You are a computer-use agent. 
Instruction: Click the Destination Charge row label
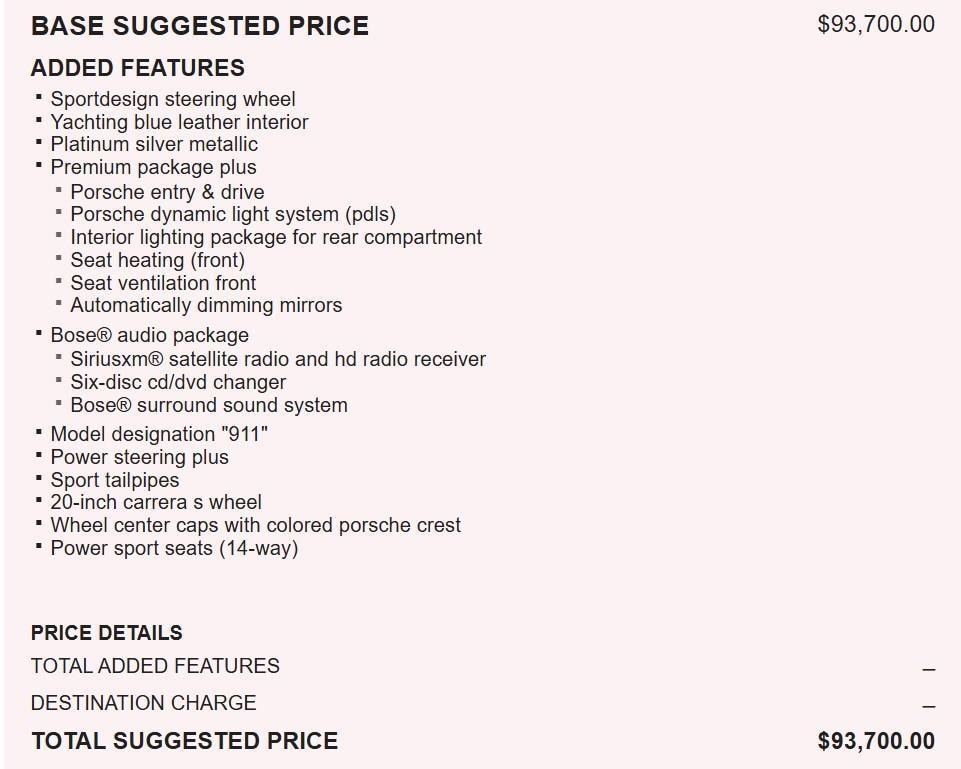tap(144, 703)
